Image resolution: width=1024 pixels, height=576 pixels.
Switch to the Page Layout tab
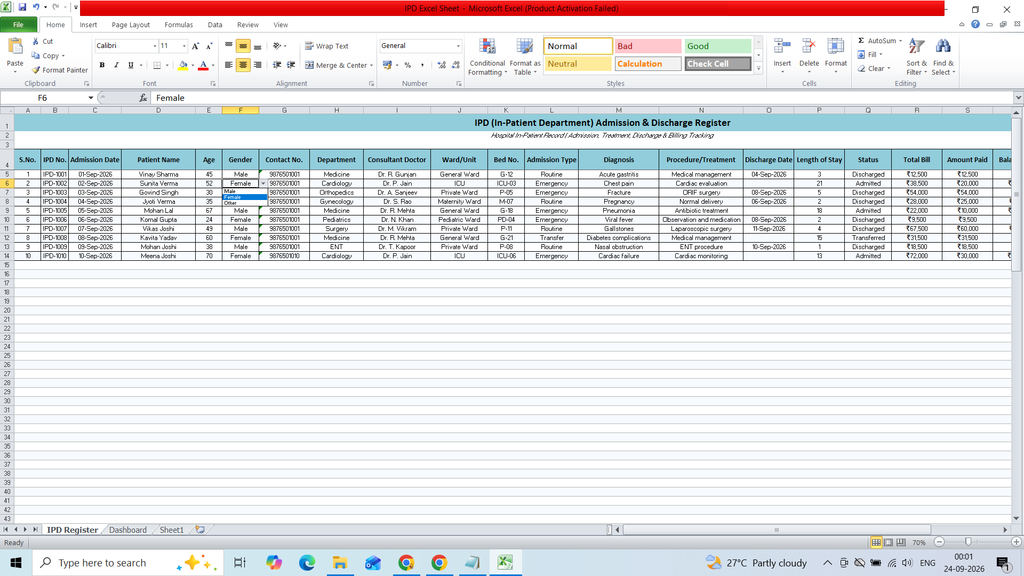click(x=131, y=25)
